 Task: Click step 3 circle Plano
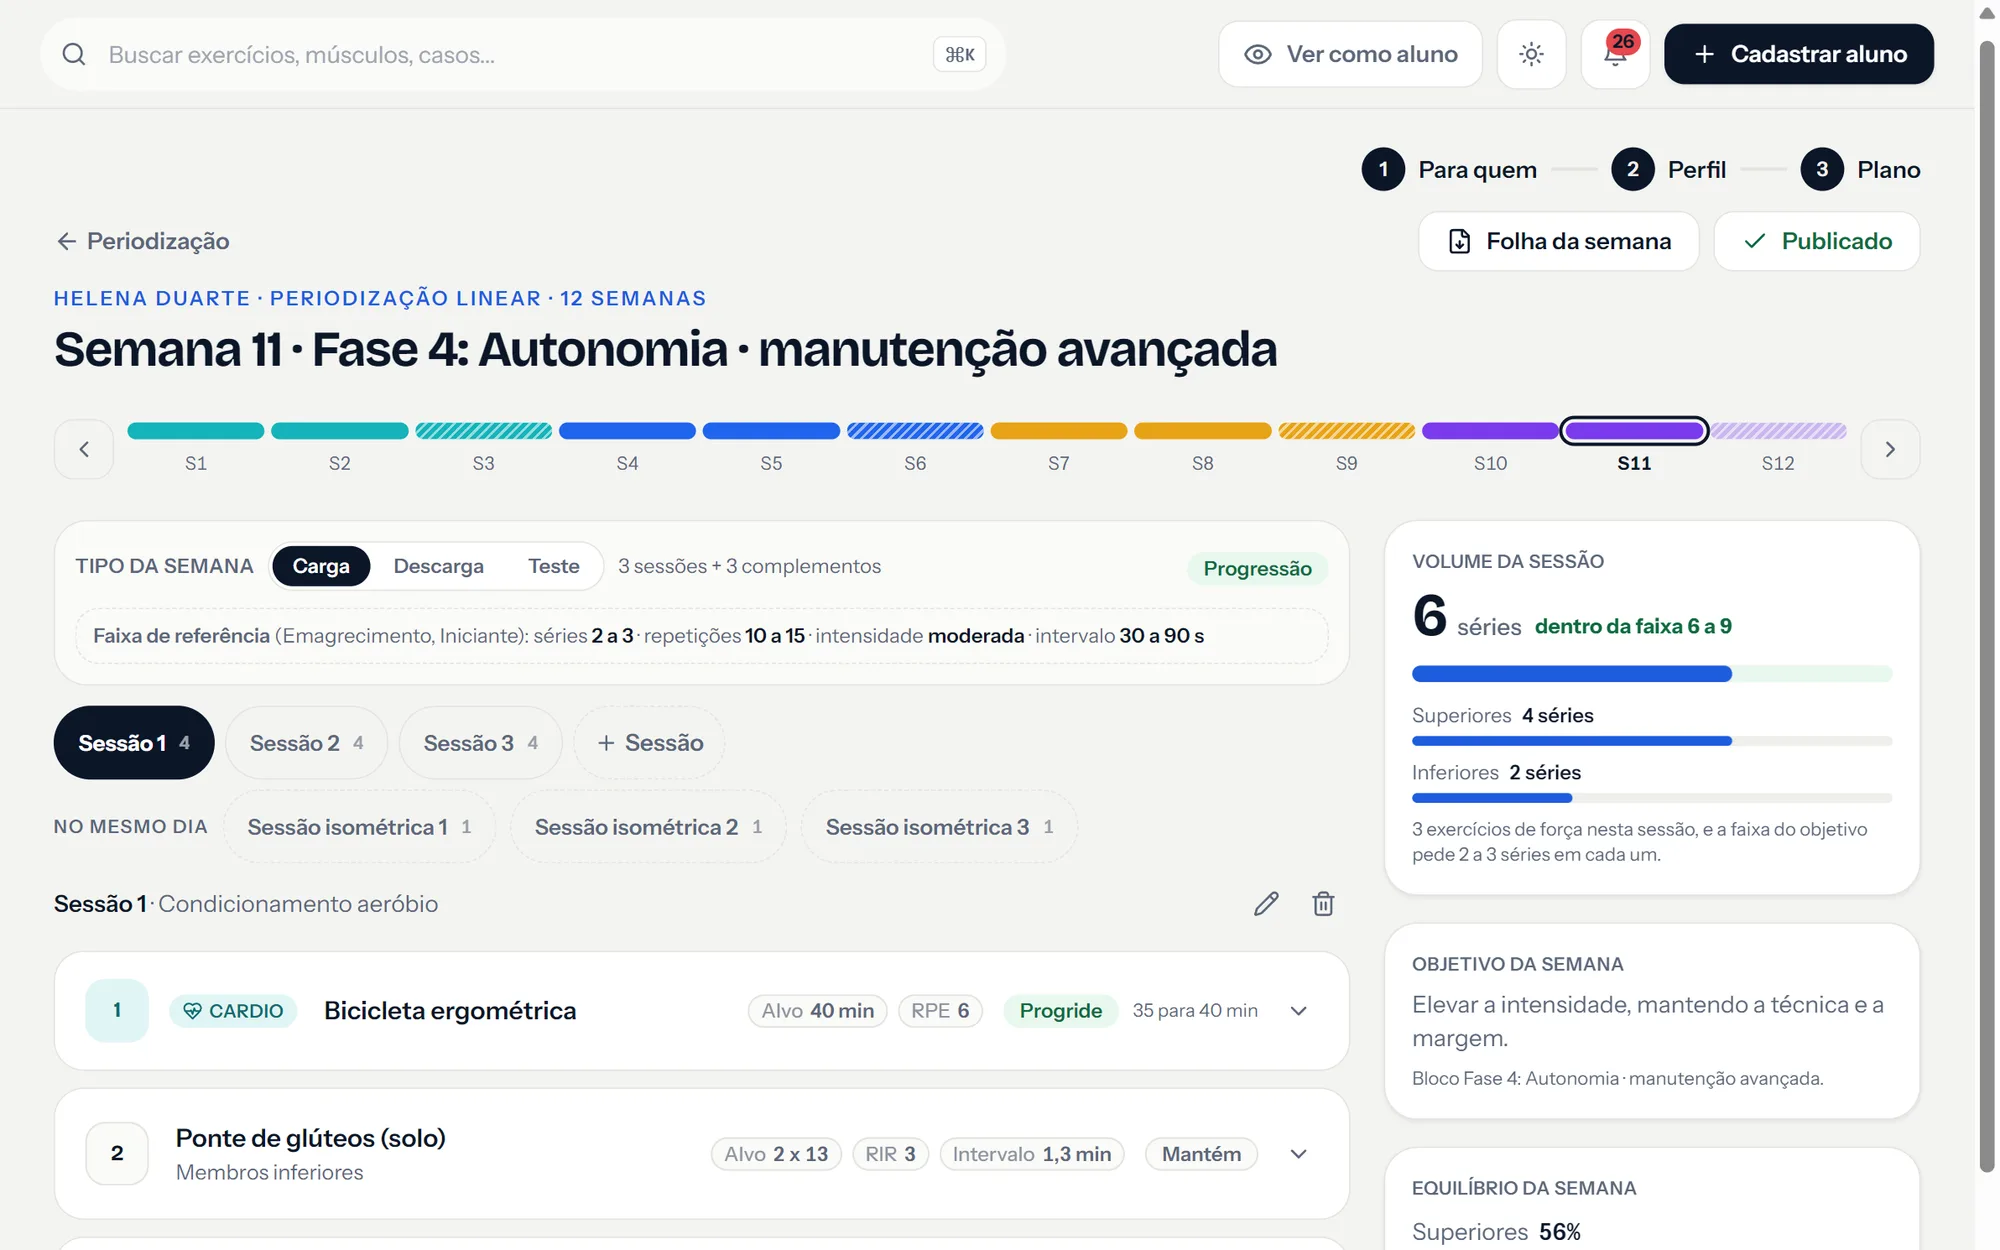point(1822,170)
